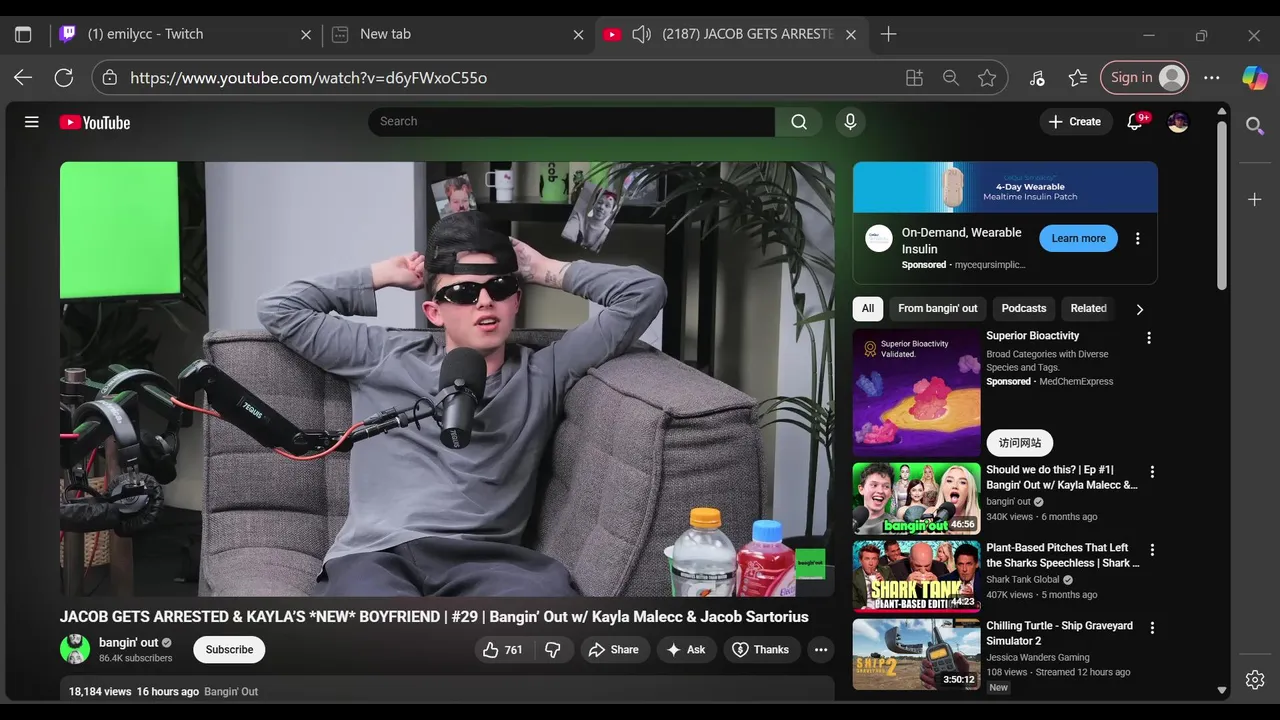1280x720 pixels.
Task: Go back in the browser
Action: point(23,78)
